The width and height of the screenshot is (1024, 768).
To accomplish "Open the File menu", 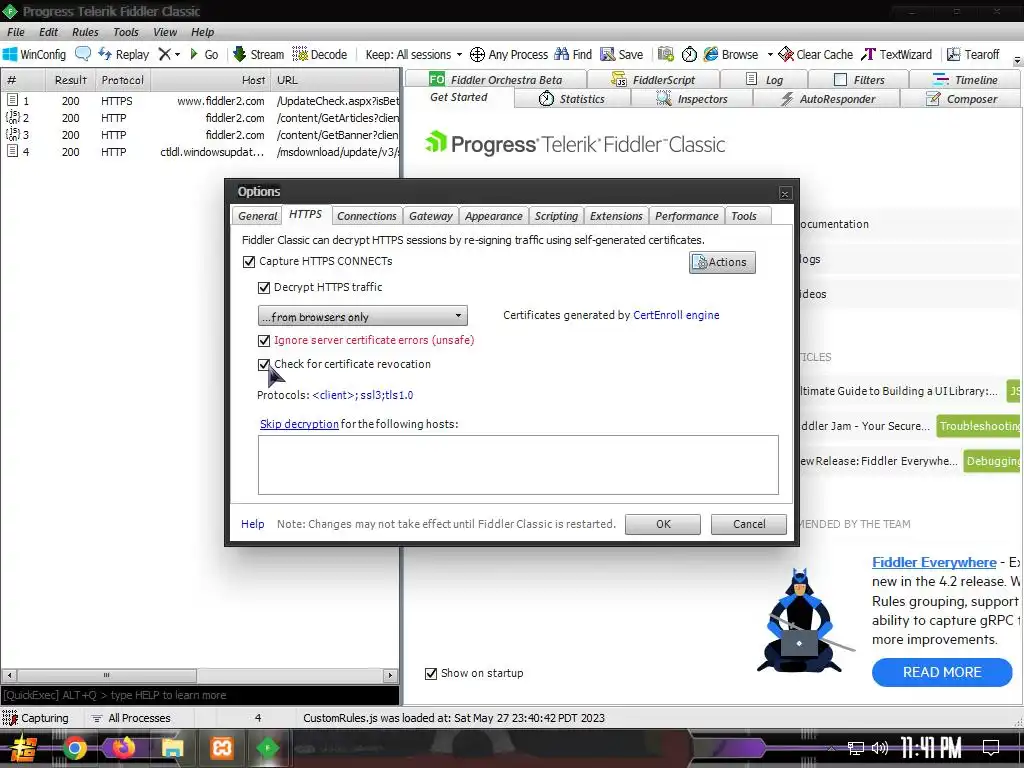I will tap(16, 32).
